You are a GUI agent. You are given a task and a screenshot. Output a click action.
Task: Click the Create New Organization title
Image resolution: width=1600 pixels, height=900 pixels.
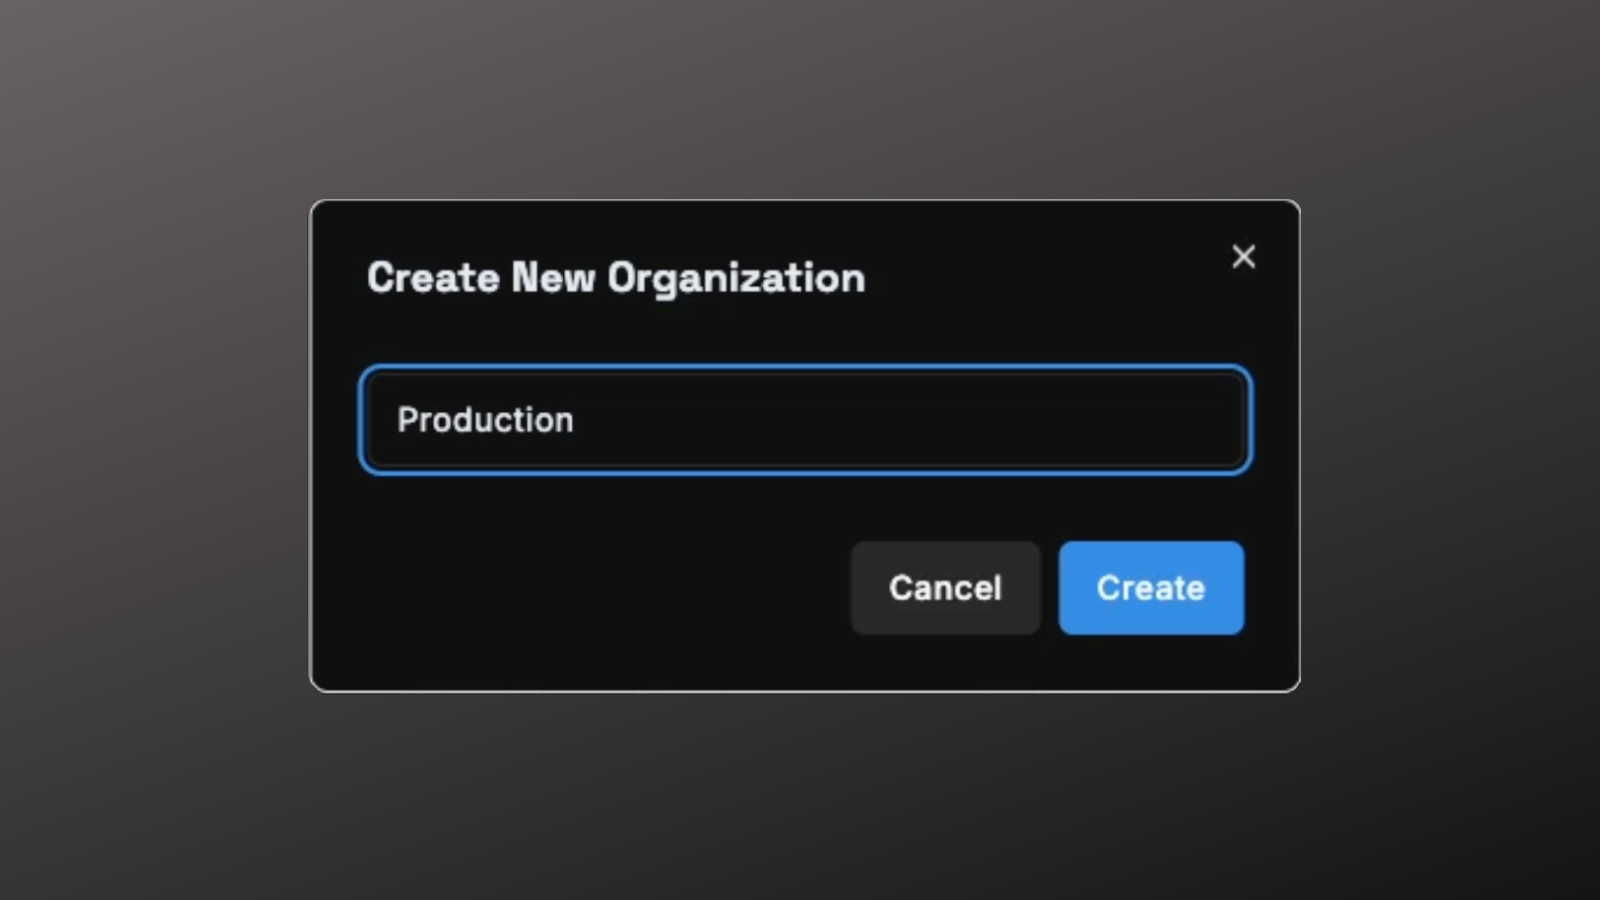pos(616,278)
